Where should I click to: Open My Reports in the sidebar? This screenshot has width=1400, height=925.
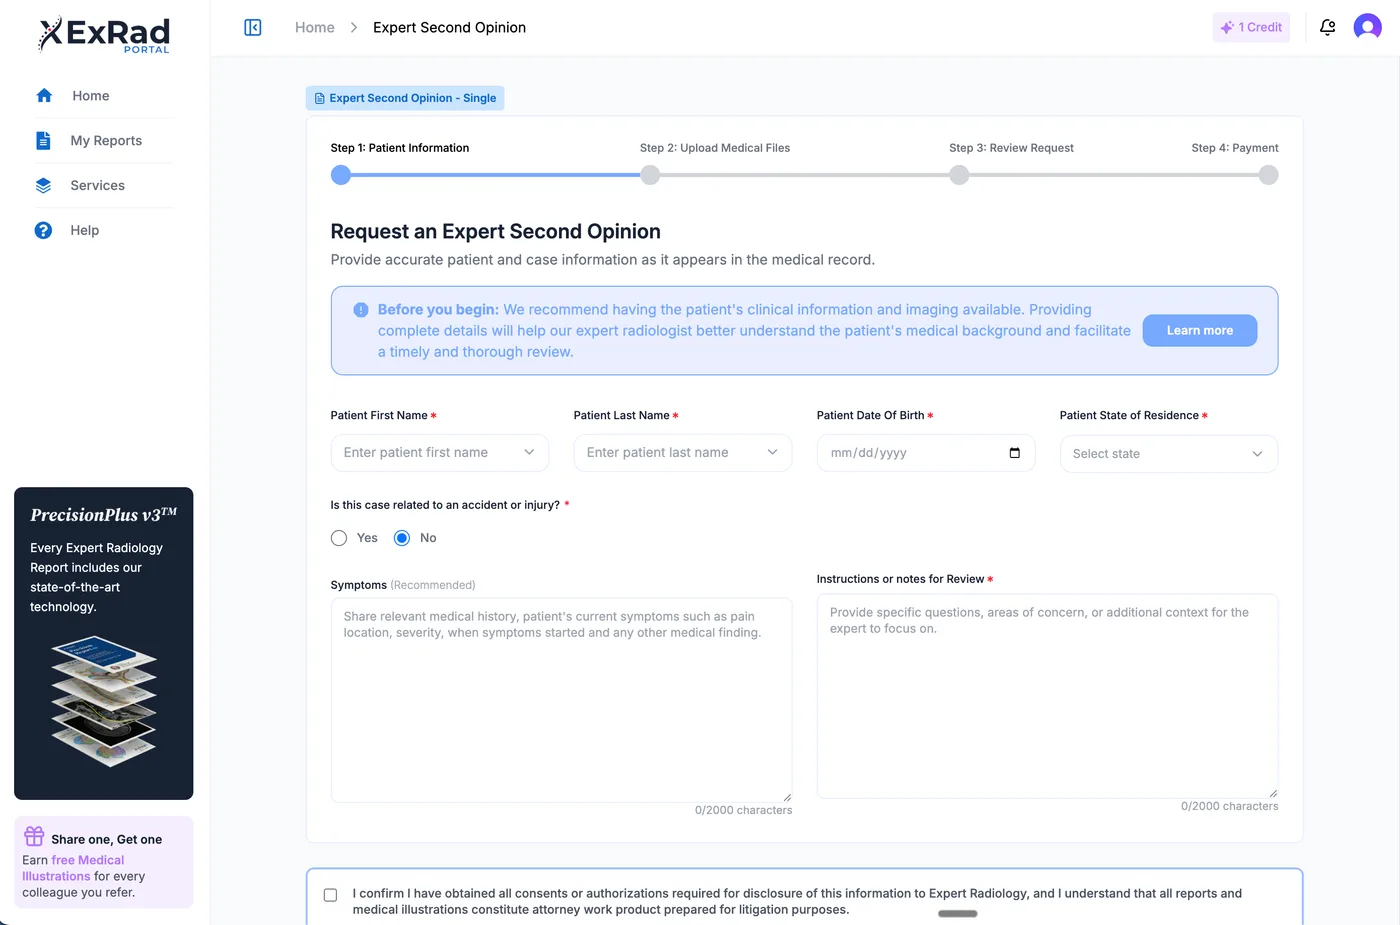tap(104, 141)
